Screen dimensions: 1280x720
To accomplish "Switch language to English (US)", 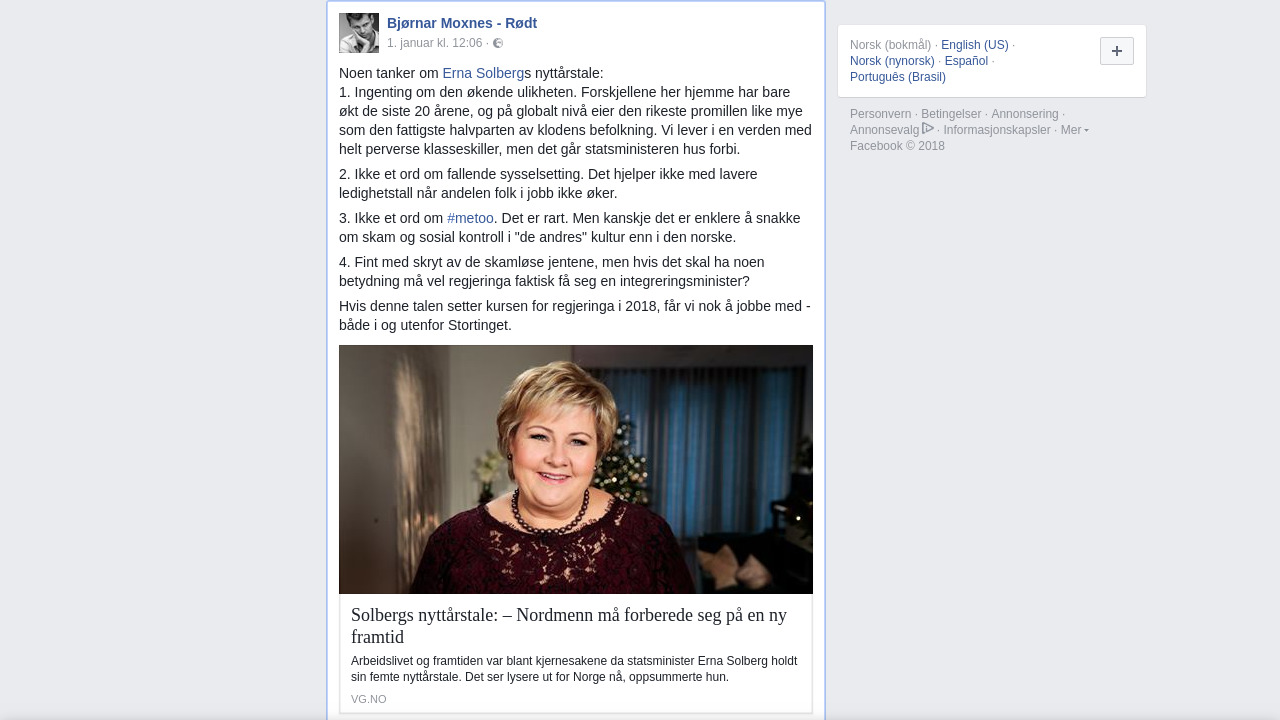I will 975,45.
